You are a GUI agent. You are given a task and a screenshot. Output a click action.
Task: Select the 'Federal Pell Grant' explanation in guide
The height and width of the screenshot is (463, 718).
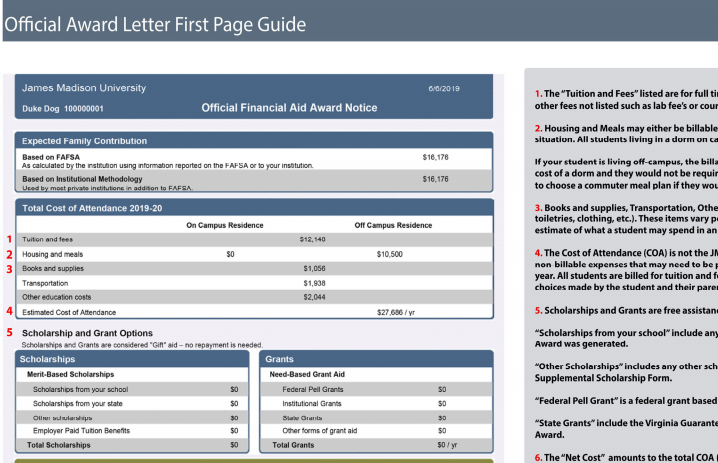coord(626,401)
